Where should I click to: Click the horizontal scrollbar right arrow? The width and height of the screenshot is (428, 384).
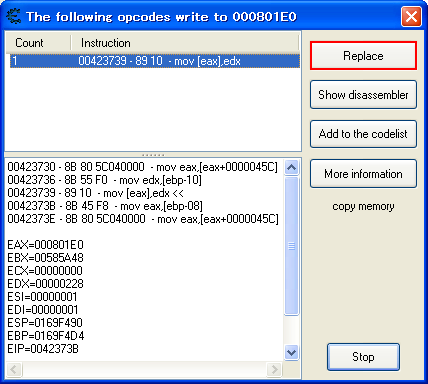coord(274,369)
